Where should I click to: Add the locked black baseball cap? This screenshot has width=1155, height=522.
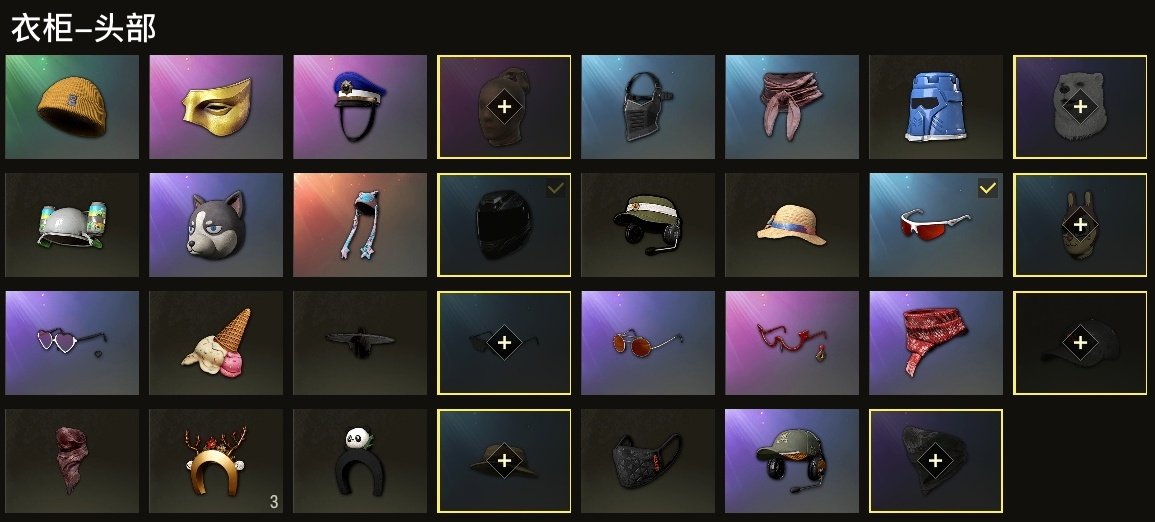coord(1080,343)
